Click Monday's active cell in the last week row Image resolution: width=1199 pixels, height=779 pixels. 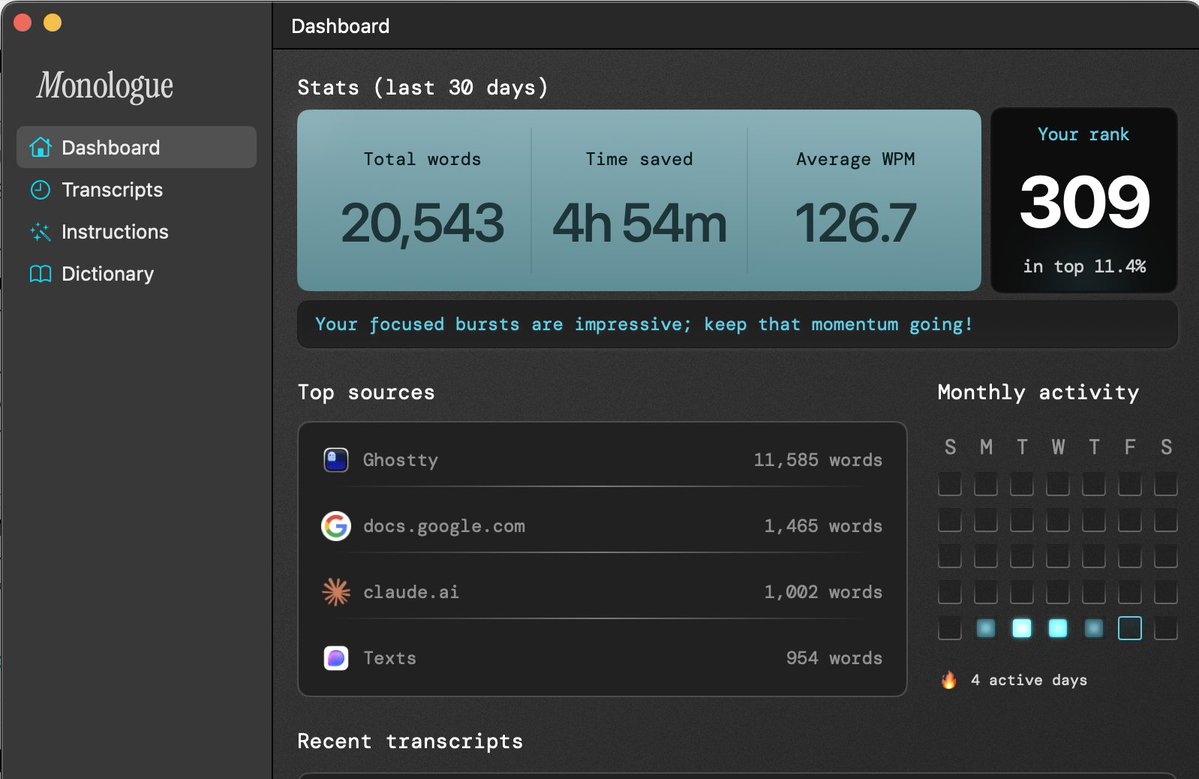click(986, 628)
